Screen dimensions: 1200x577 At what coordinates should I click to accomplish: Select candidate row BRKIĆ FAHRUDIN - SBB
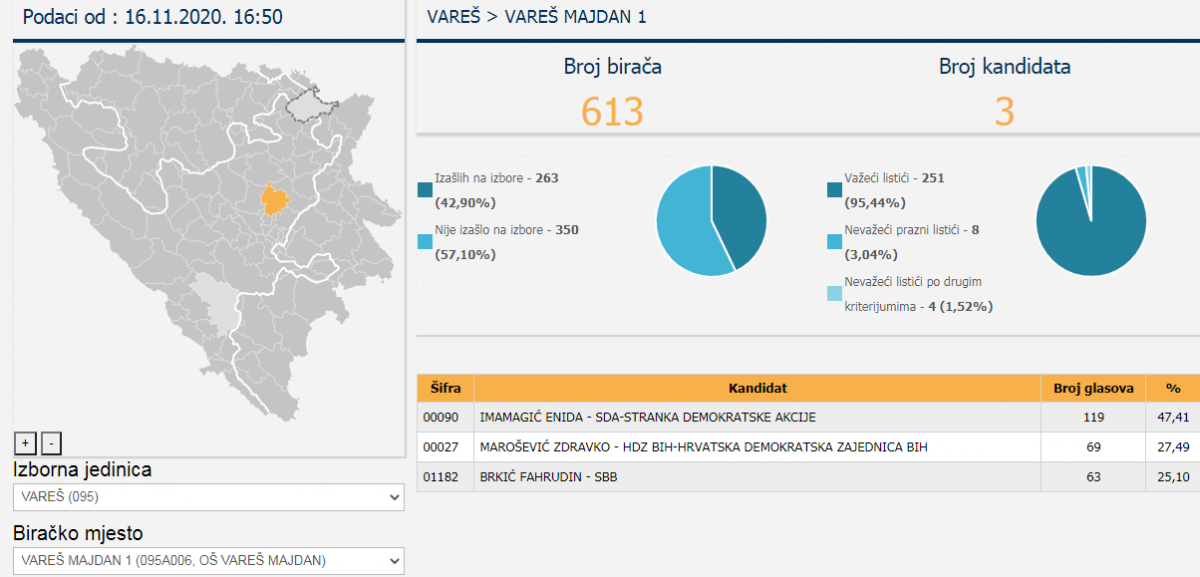[808, 477]
